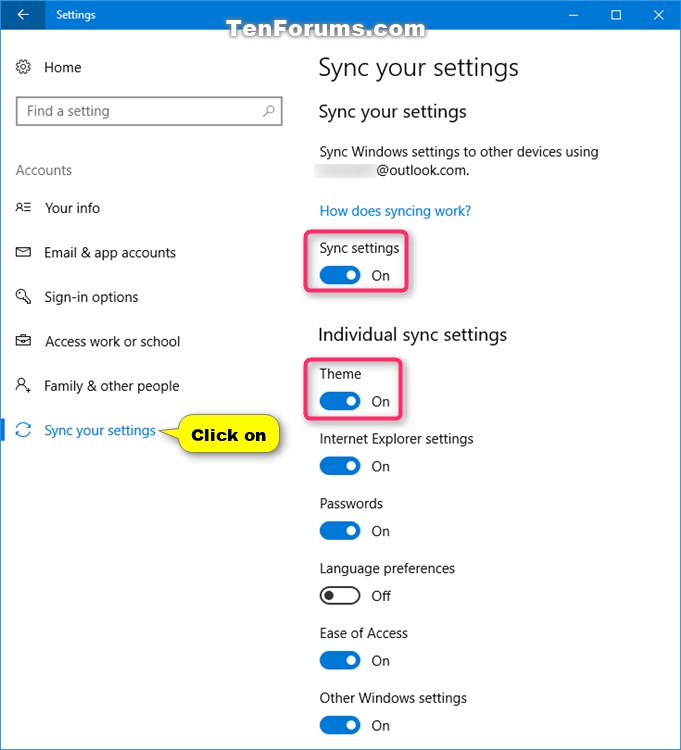Switch off Ease of Access sync
This screenshot has height=750, width=681.
[340, 661]
